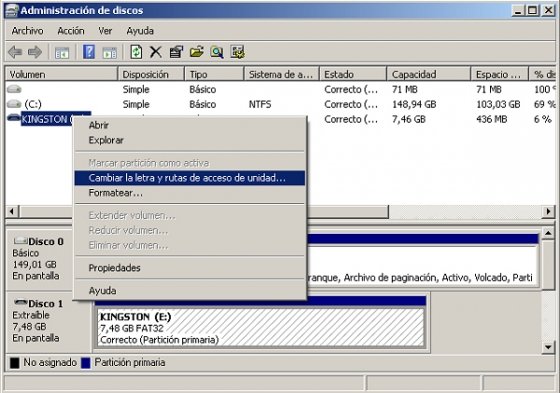Click the blue Partición primaria legend swatch
The height and width of the screenshot is (393, 560).
pos(86,363)
